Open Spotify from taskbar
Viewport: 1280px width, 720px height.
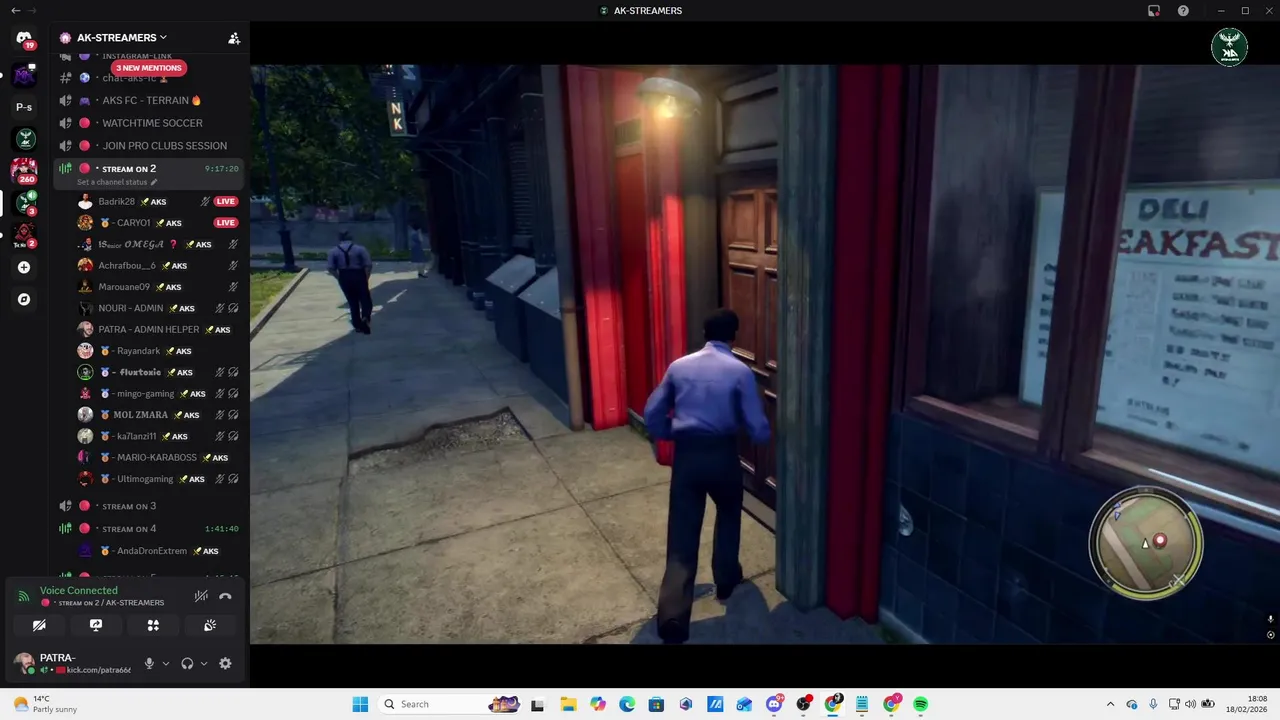pos(920,704)
